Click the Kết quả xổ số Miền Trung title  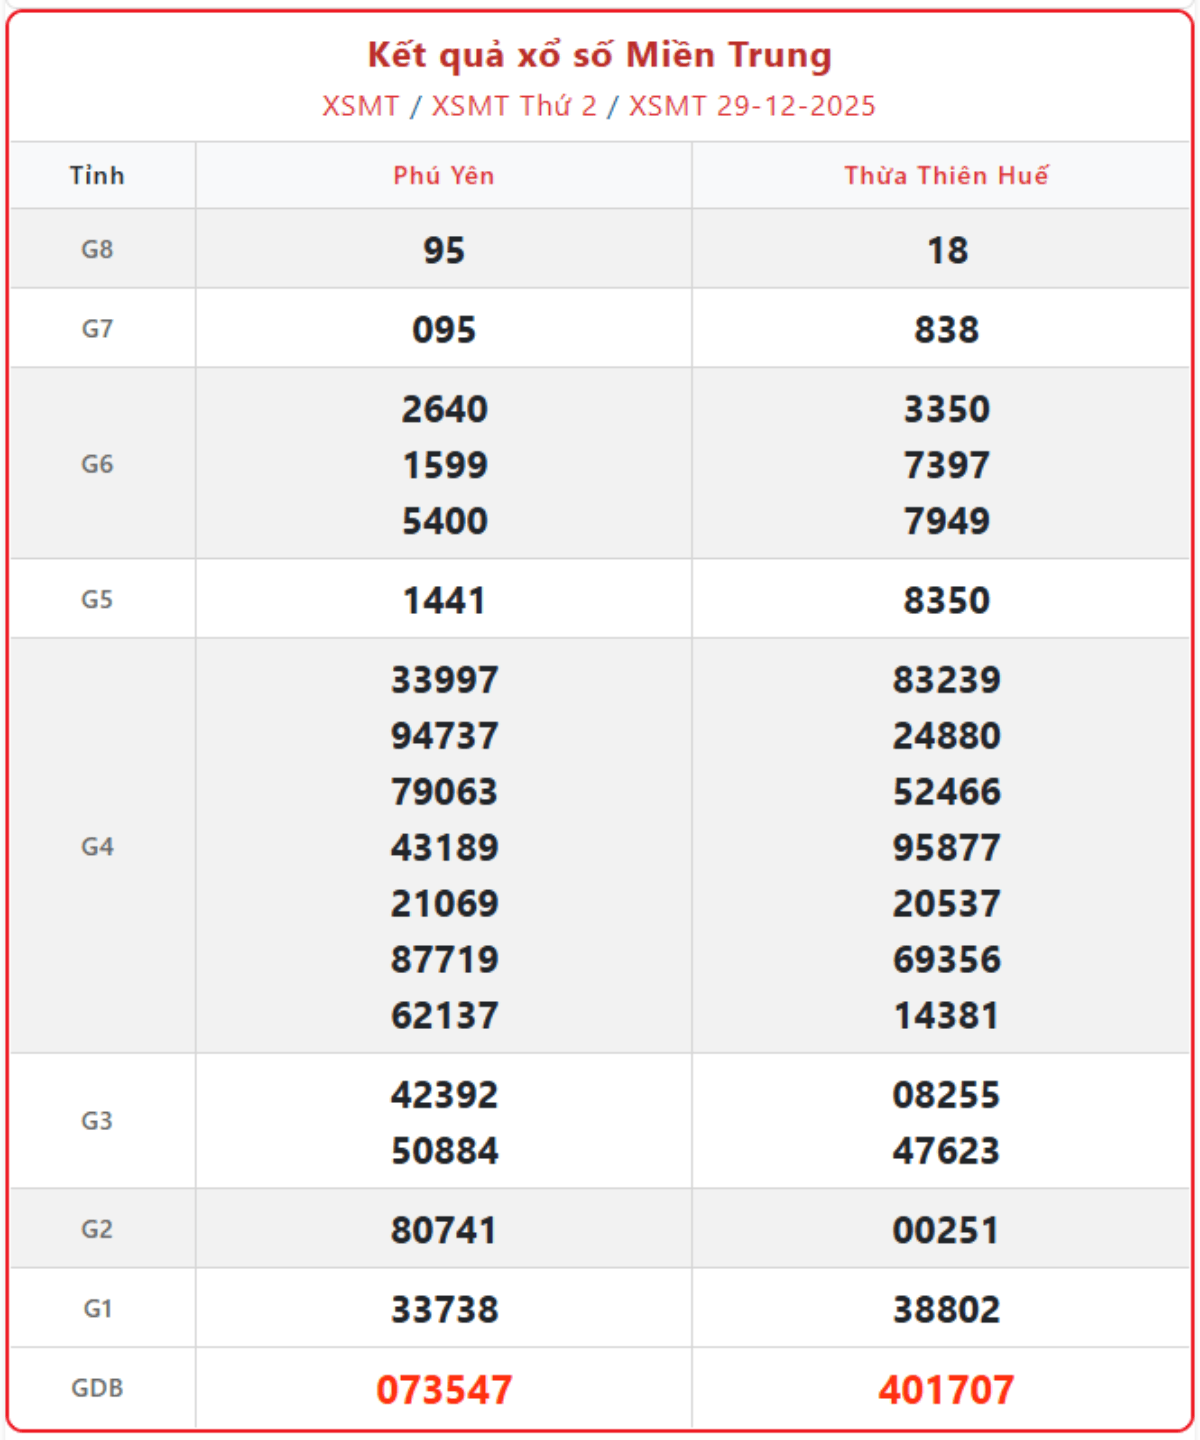coord(599,55)
